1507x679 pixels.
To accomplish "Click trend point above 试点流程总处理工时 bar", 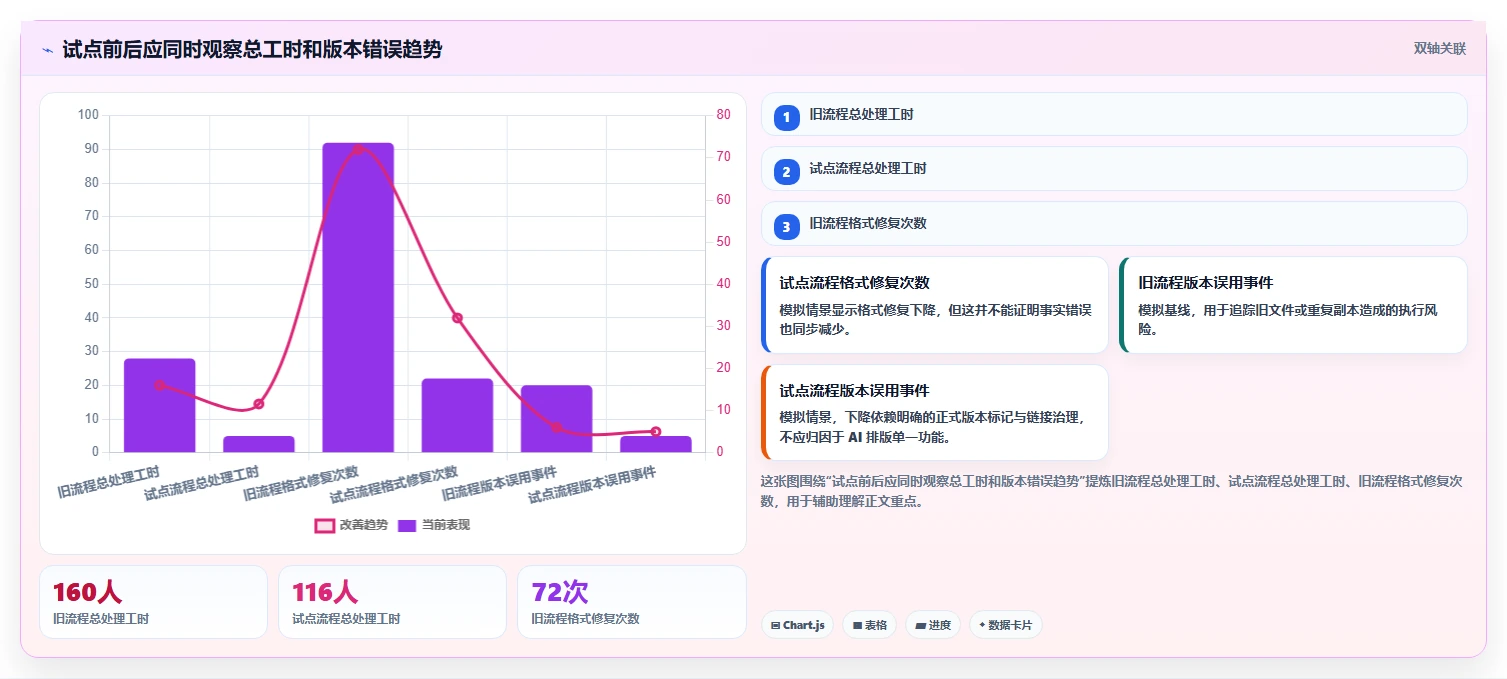I will [x=259, y=404].
